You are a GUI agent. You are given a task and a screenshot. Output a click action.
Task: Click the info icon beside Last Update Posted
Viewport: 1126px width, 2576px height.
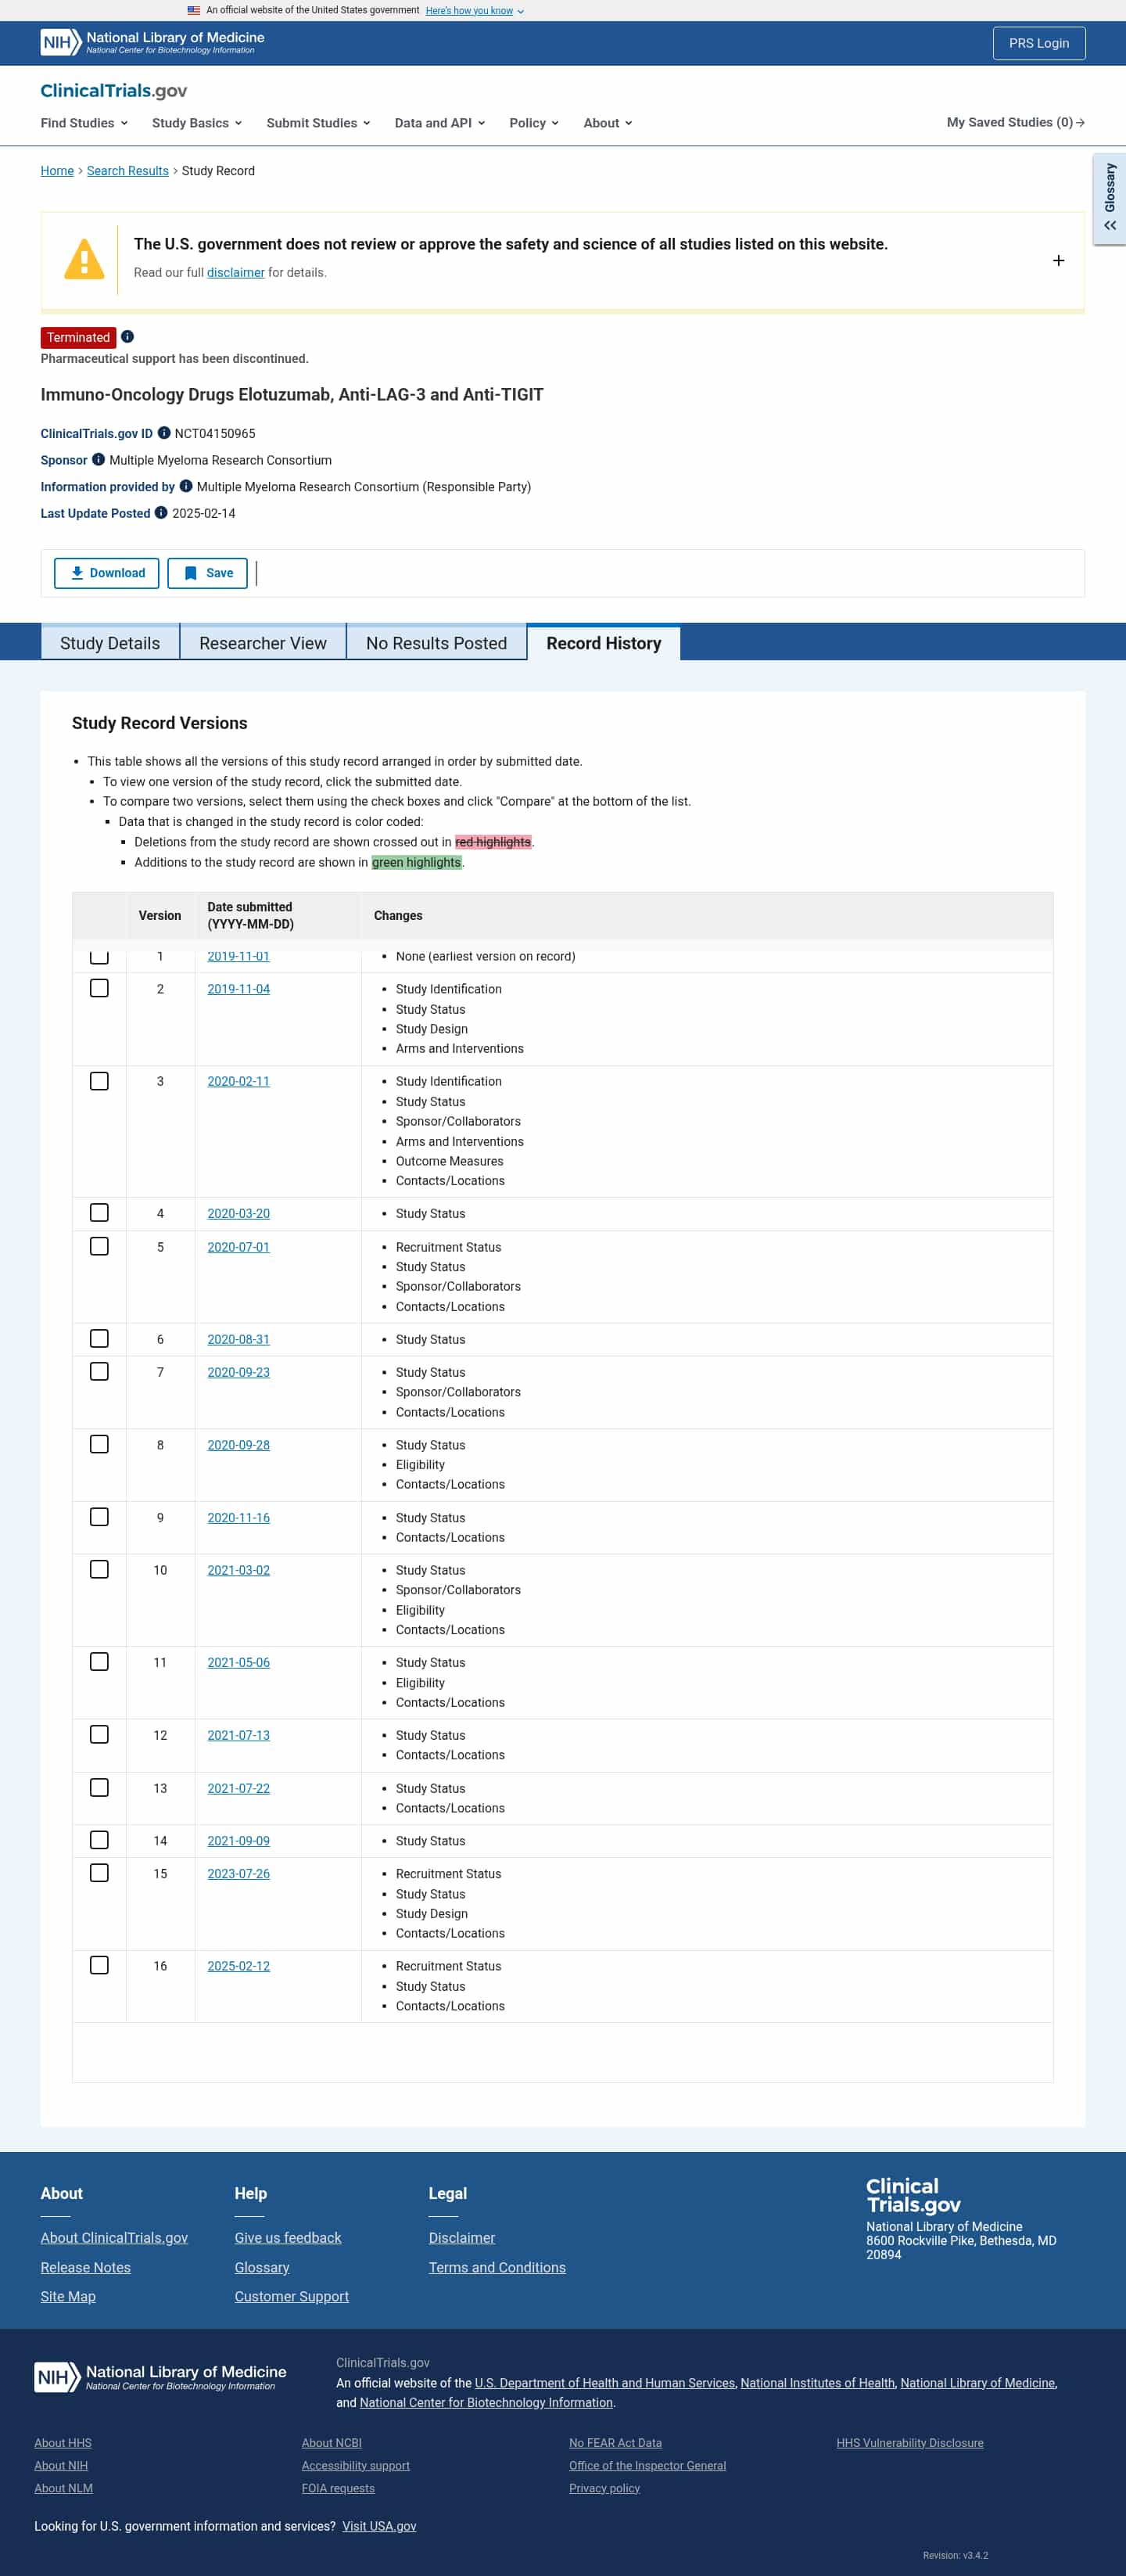(161, 513)
